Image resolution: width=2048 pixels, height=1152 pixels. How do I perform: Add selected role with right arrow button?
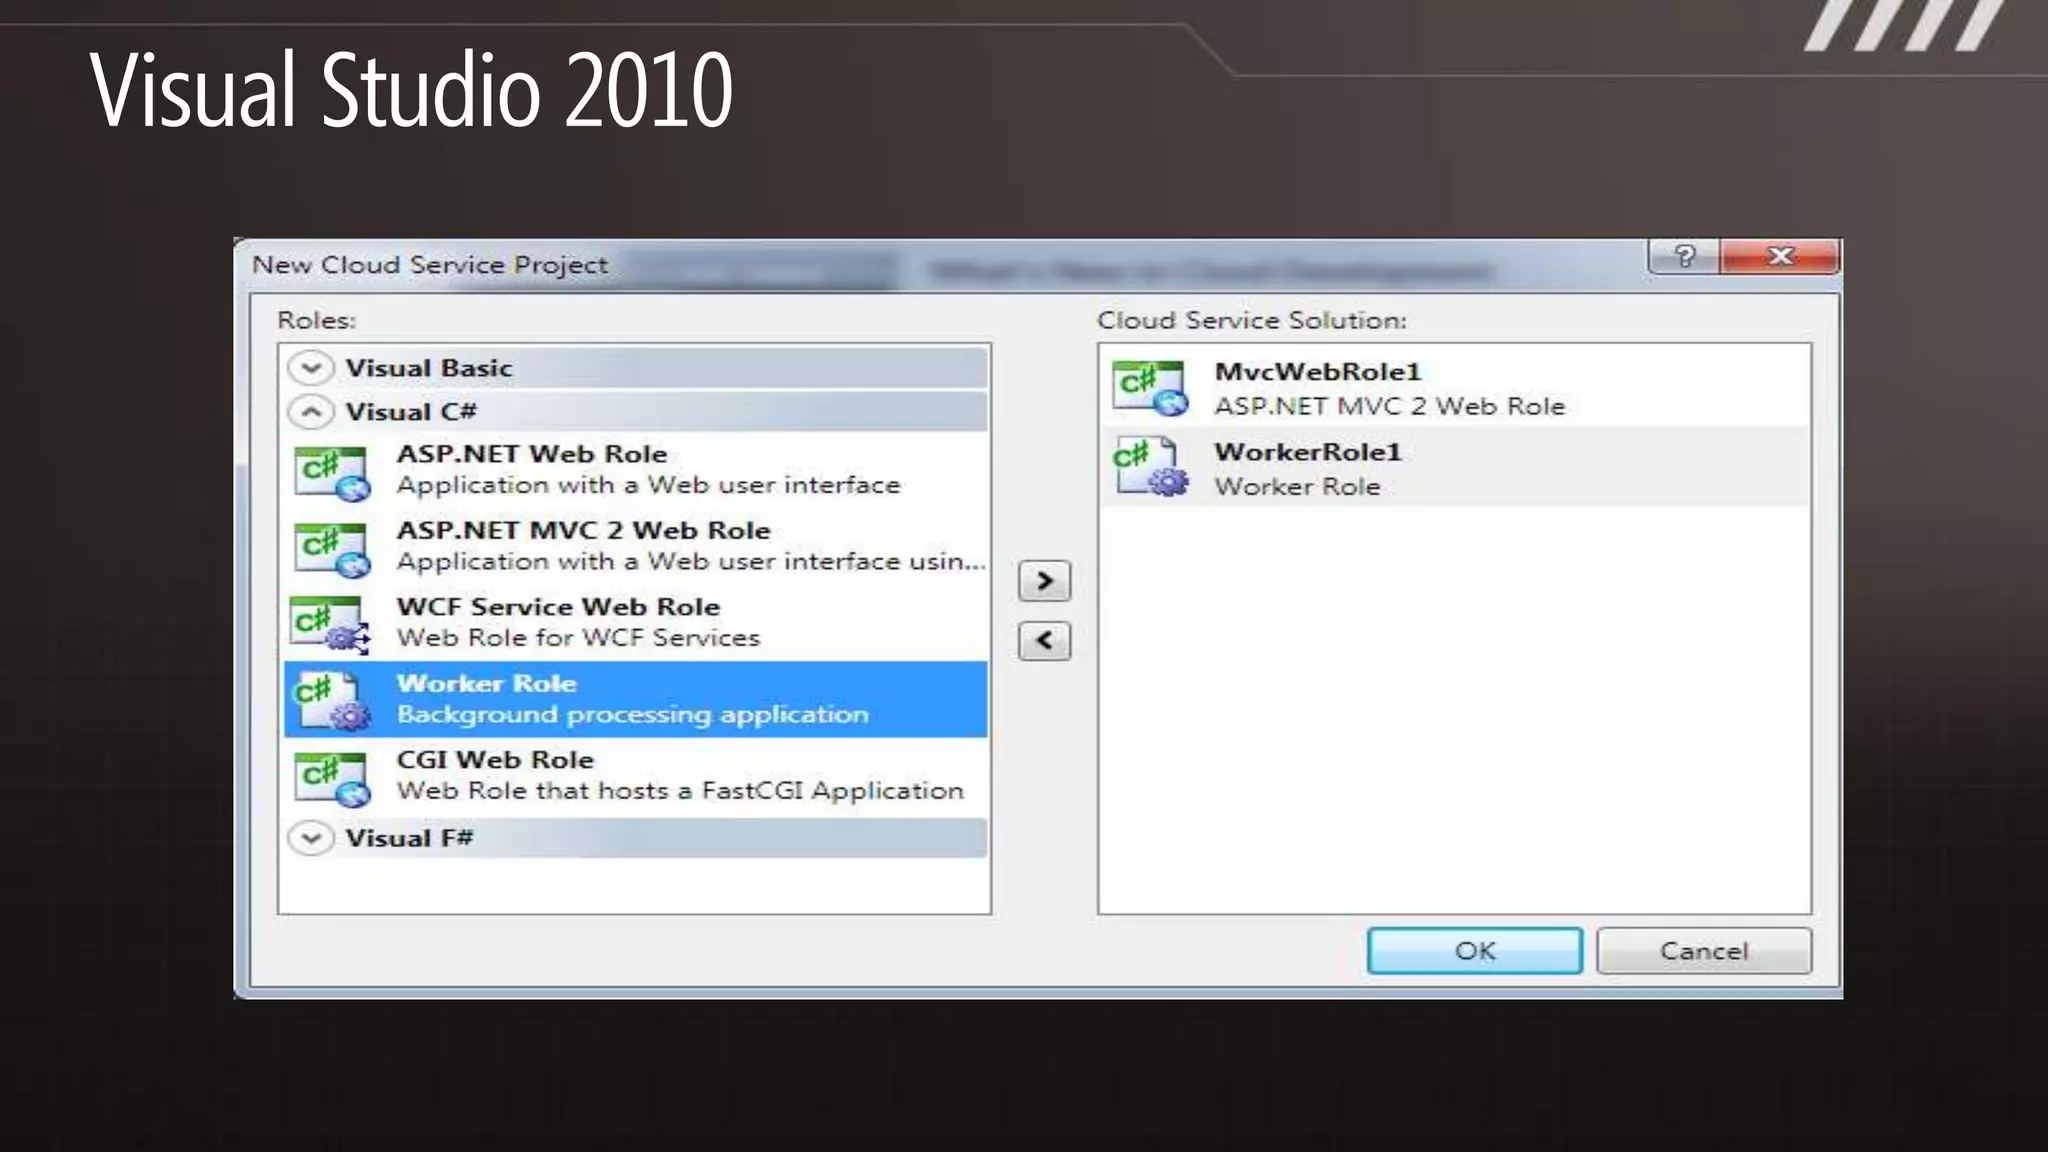pyautogui.click(x=1044, y=581)
